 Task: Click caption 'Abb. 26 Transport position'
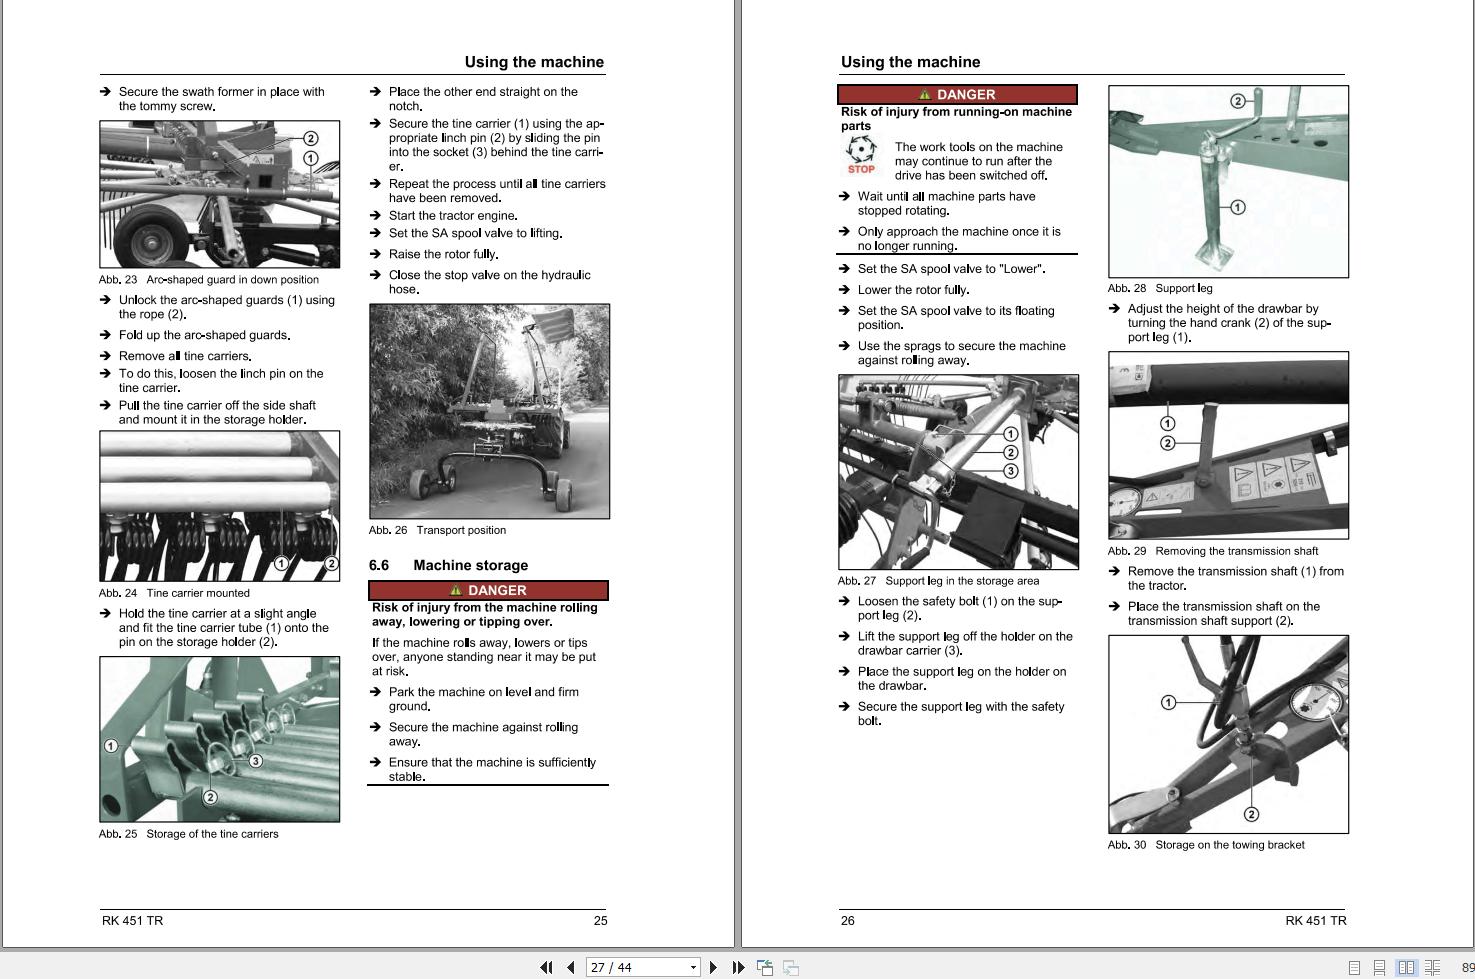tap(437, 530)
